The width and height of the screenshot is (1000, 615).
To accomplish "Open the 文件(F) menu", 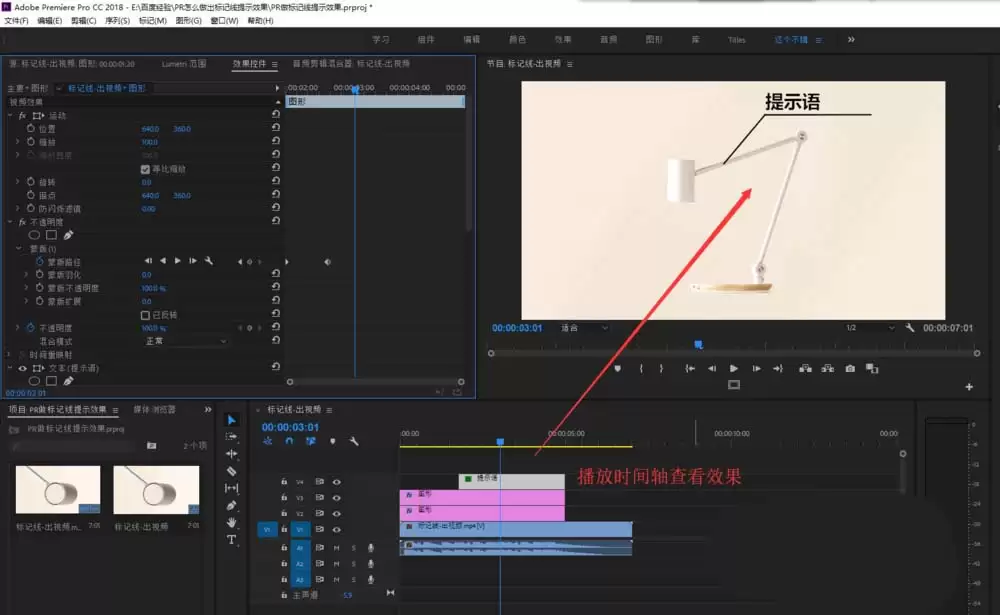I will (16, 21).
